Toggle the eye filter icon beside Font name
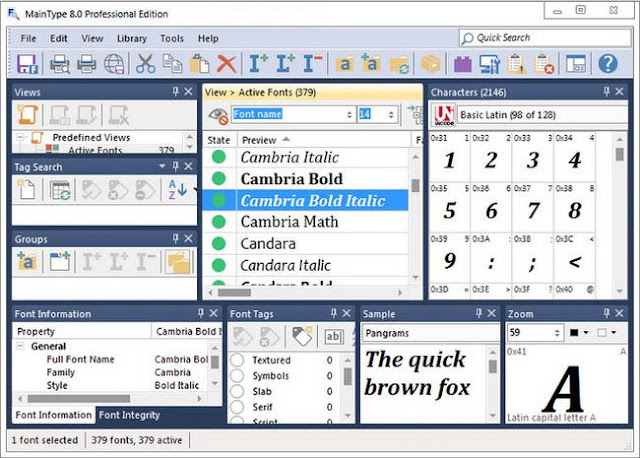Screen dimensions: 640x458 [x=218, y=116]
